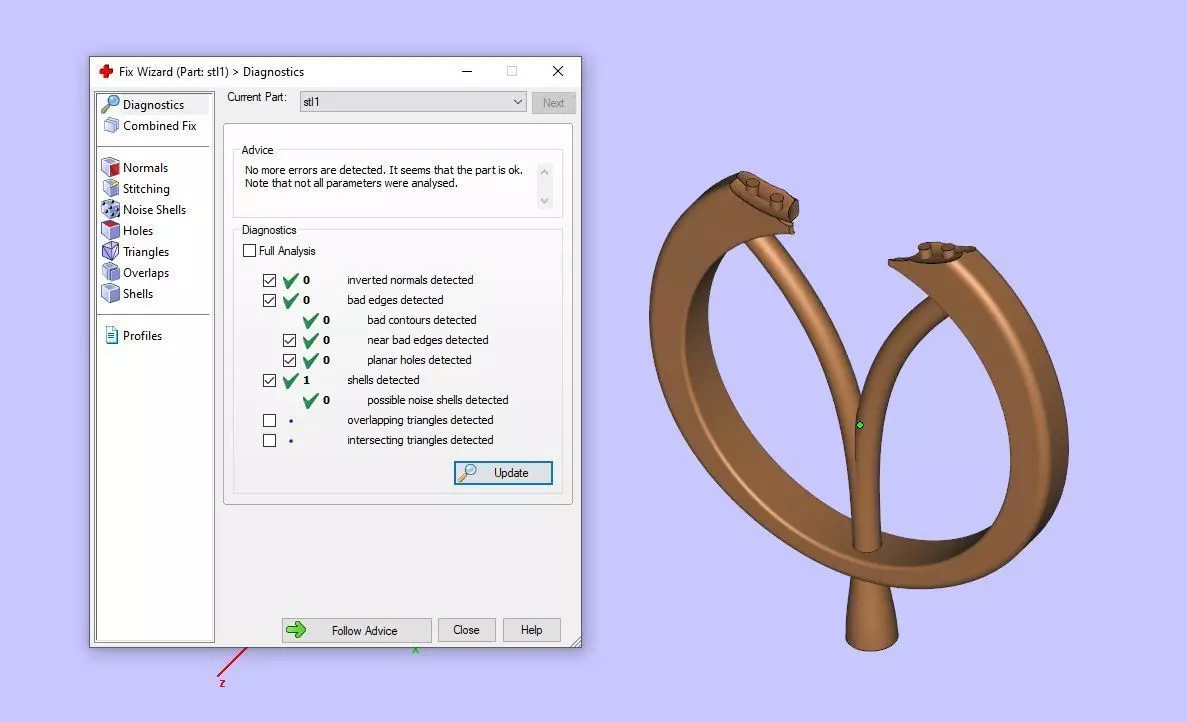The width and height of the screenshot is (1187, 722).
Task: Enable the Full Analysis checkbox
Action: pos(249,251)
